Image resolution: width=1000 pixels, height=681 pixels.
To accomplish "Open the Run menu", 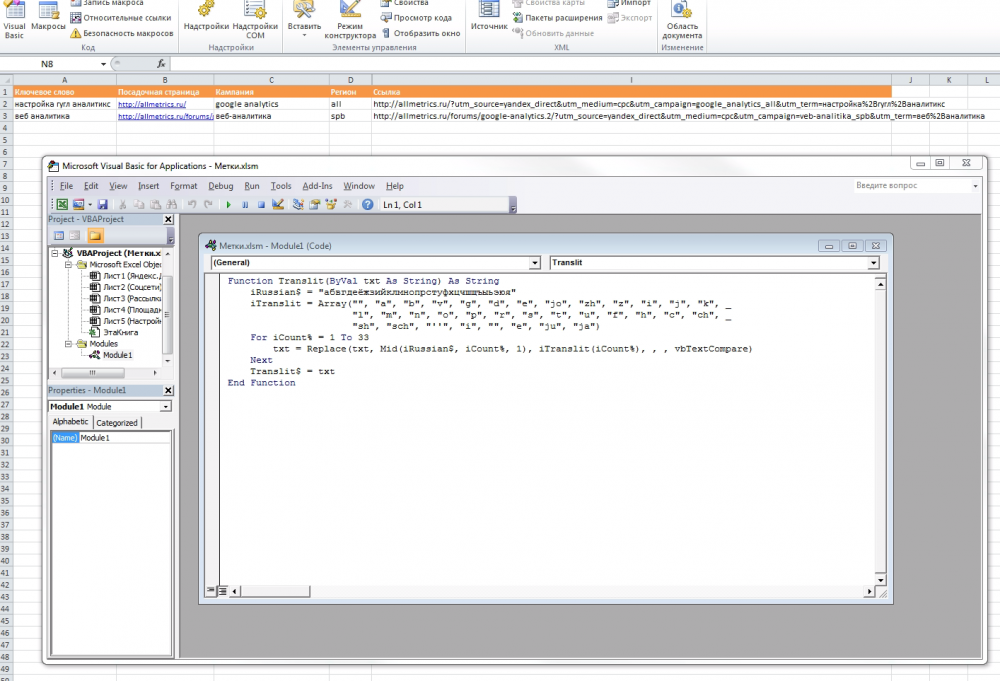I will click(252, 186).
